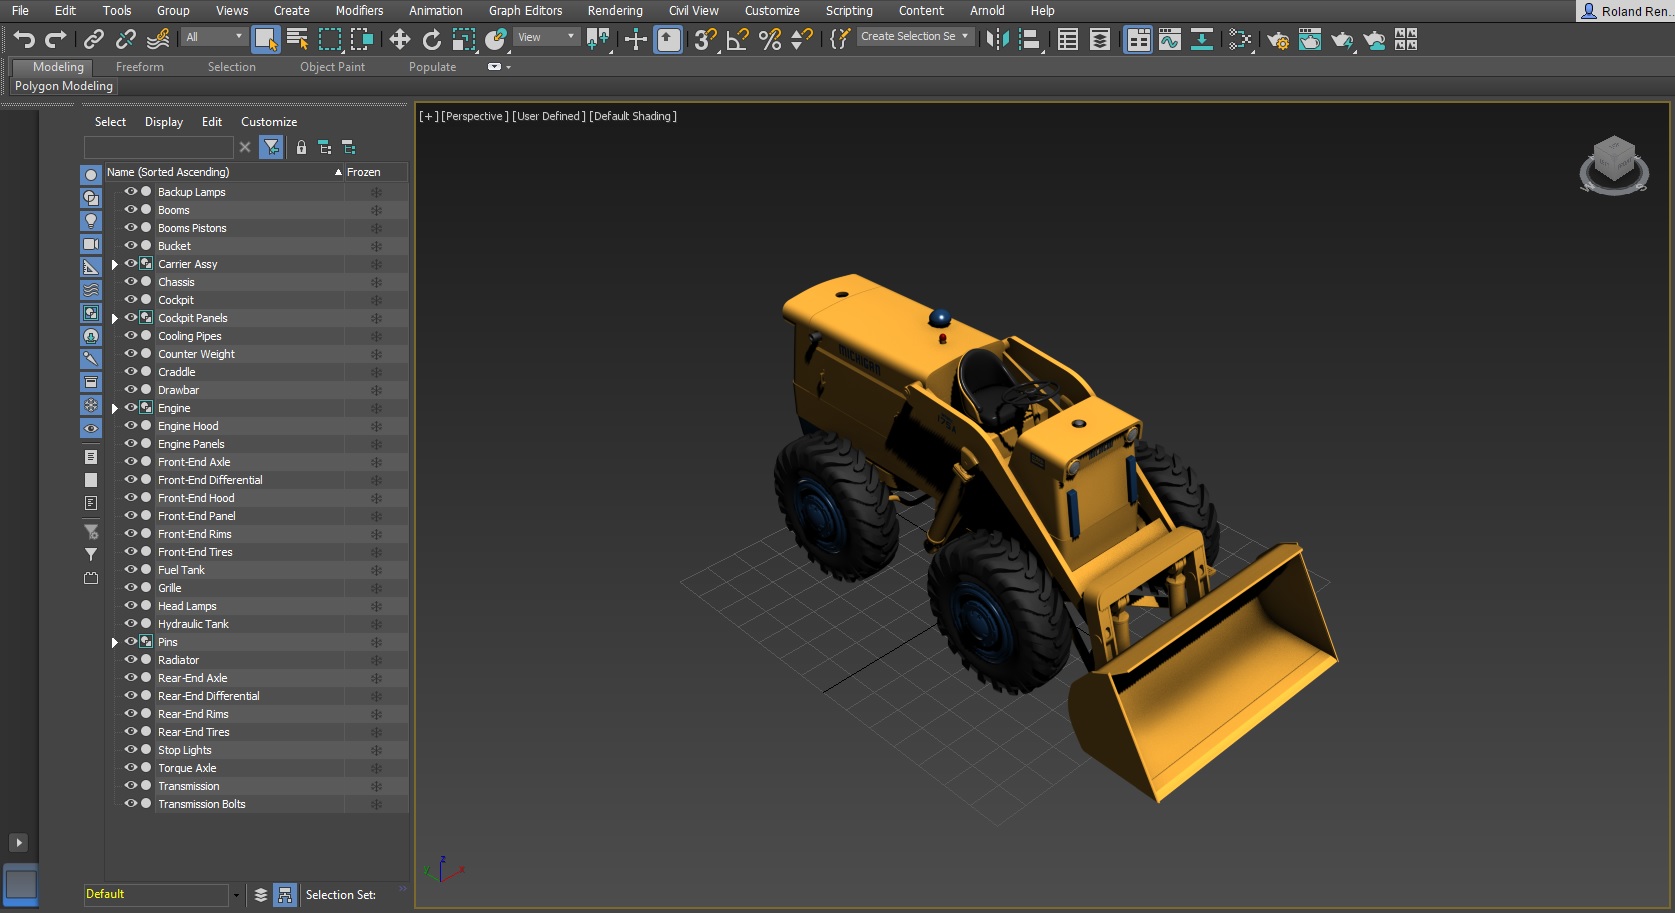Expand the Engine group

[115, 408]
